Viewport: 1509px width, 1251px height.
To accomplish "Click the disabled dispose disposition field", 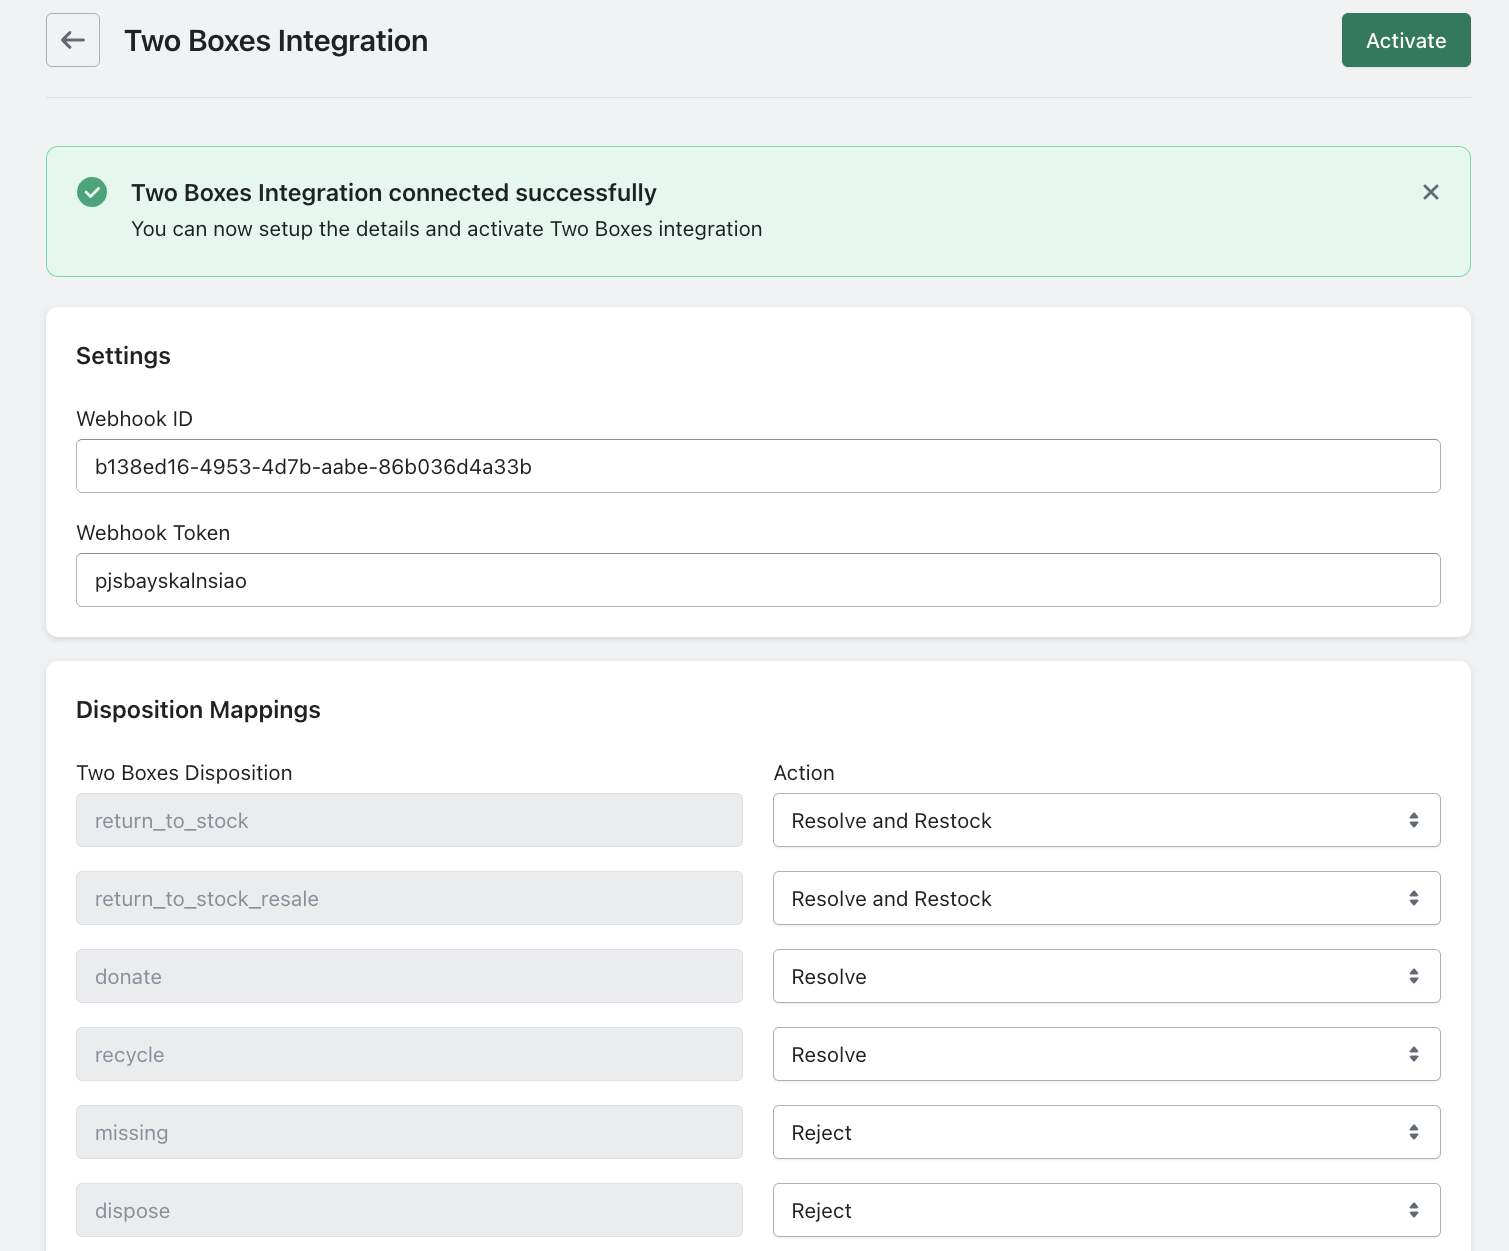I will coord(409,1210).
